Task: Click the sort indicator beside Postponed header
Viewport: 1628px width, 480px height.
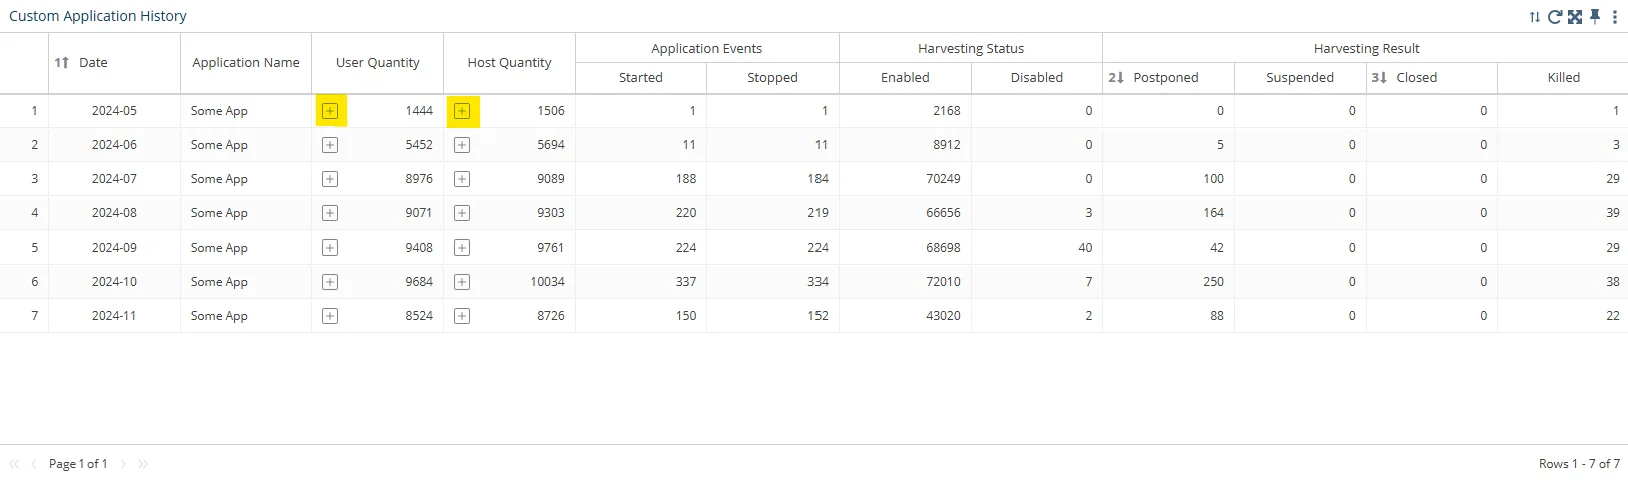Action: [x=1116, y=77]
